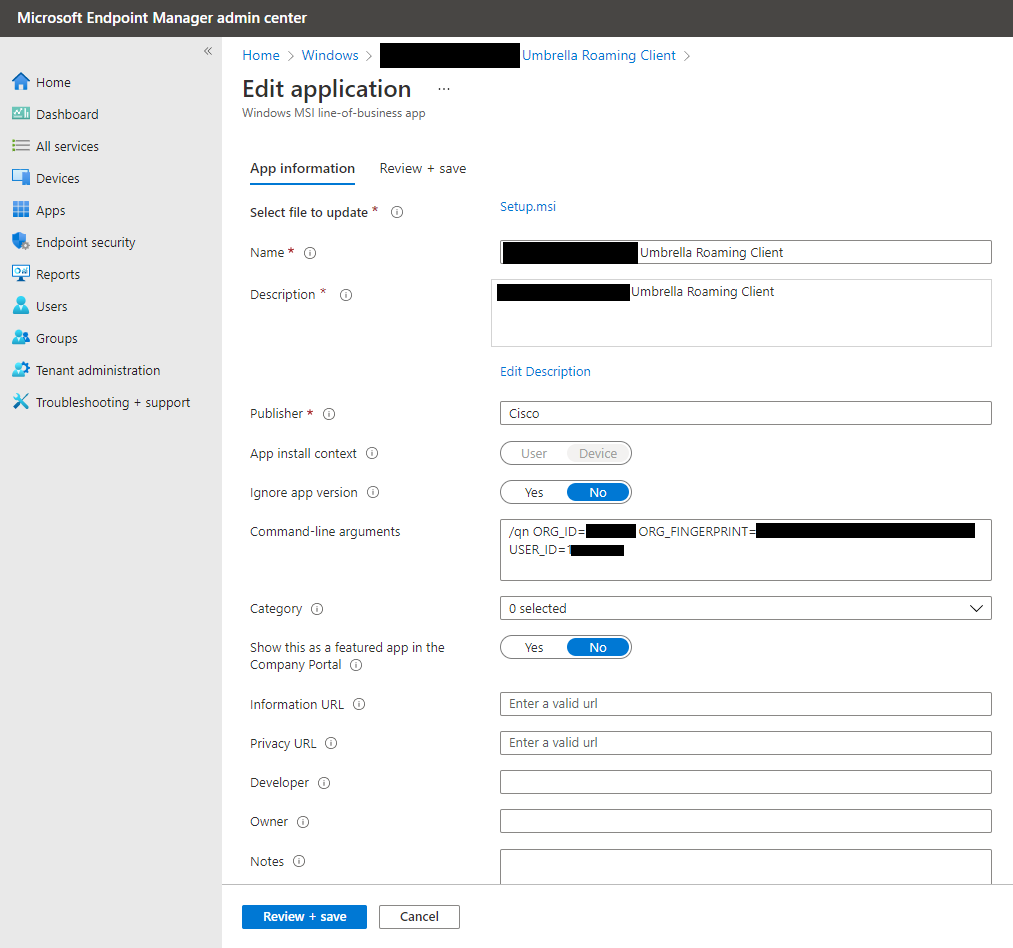Enable showing this as a featured app
The height and width of the screenshot is (948, 1013).
pos(535,646)
